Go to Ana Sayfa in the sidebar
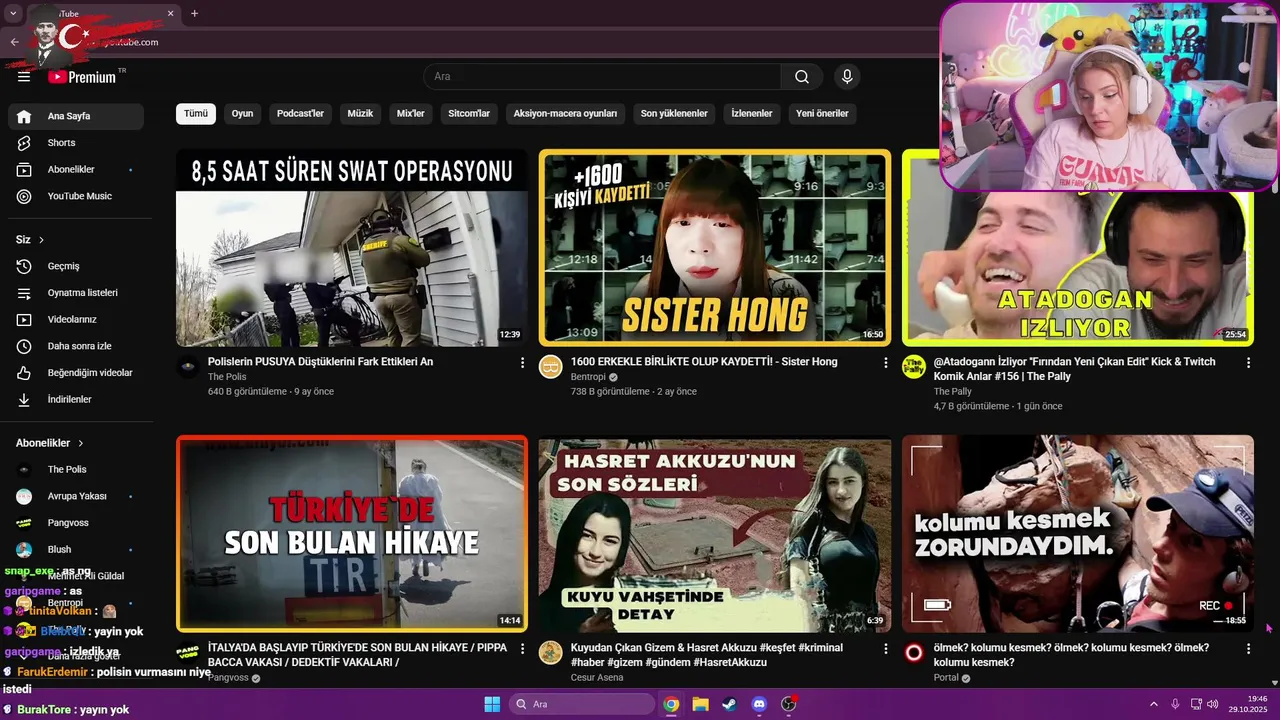The width and height of the screenshot is (1280, 720). tap(76, 116)
